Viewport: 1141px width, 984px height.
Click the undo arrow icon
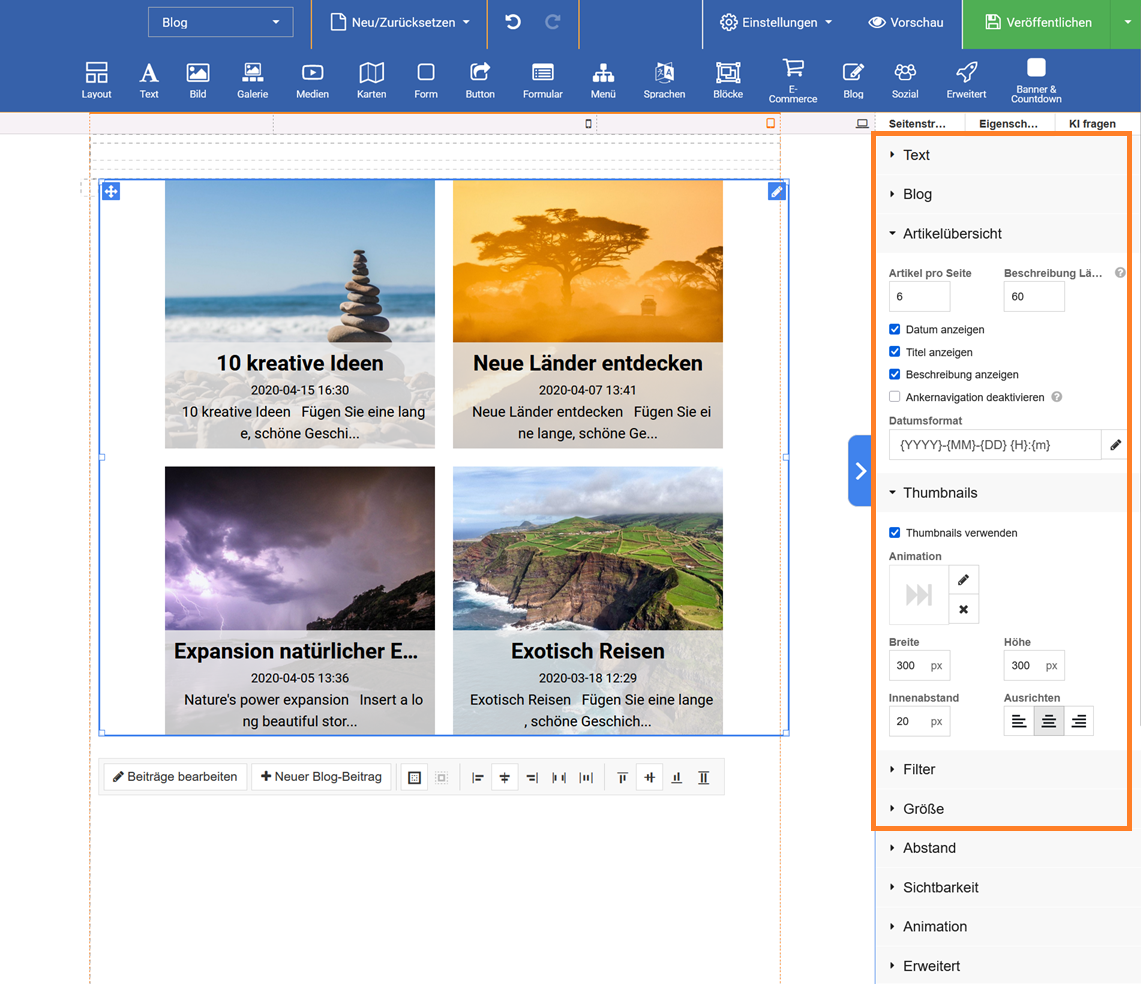coord(513,22)
